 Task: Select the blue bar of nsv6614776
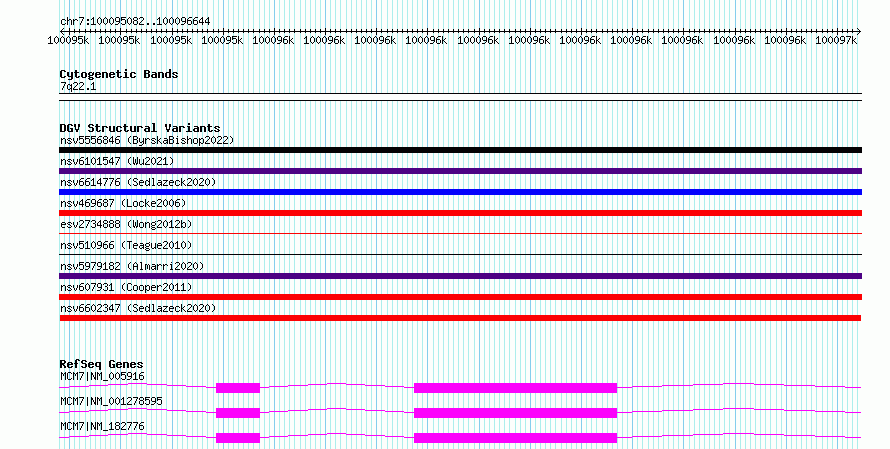pos(460,192)
